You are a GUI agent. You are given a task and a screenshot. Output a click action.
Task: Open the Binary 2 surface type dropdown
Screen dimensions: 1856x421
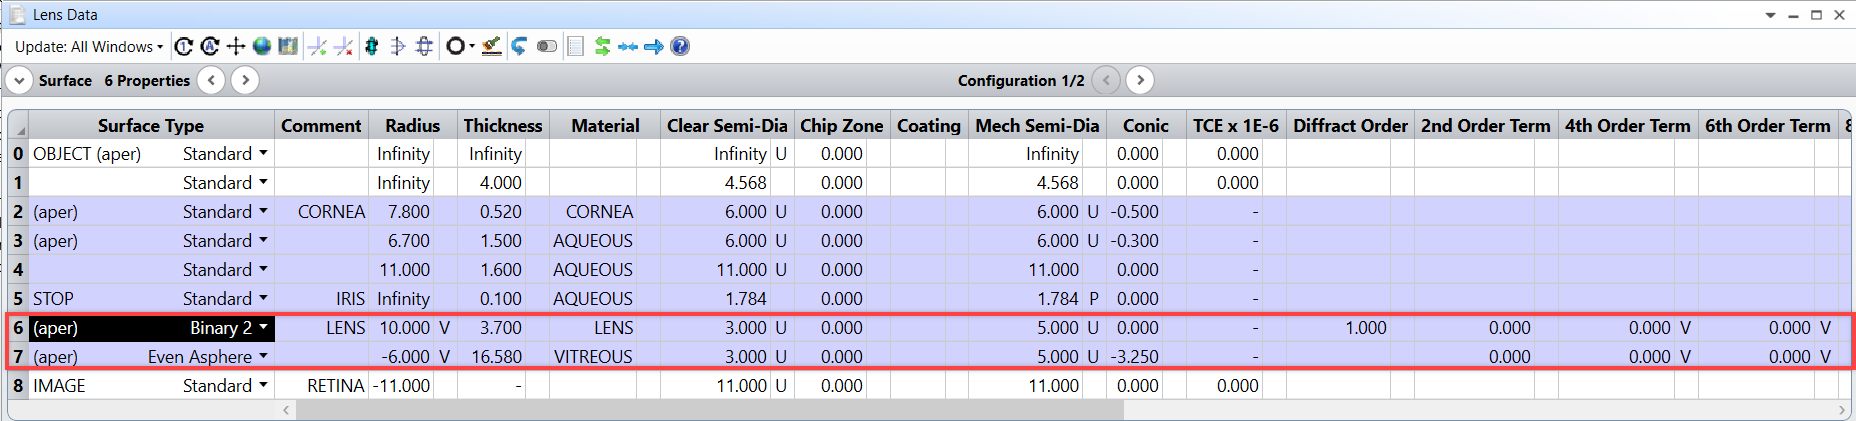coord(263,327)
